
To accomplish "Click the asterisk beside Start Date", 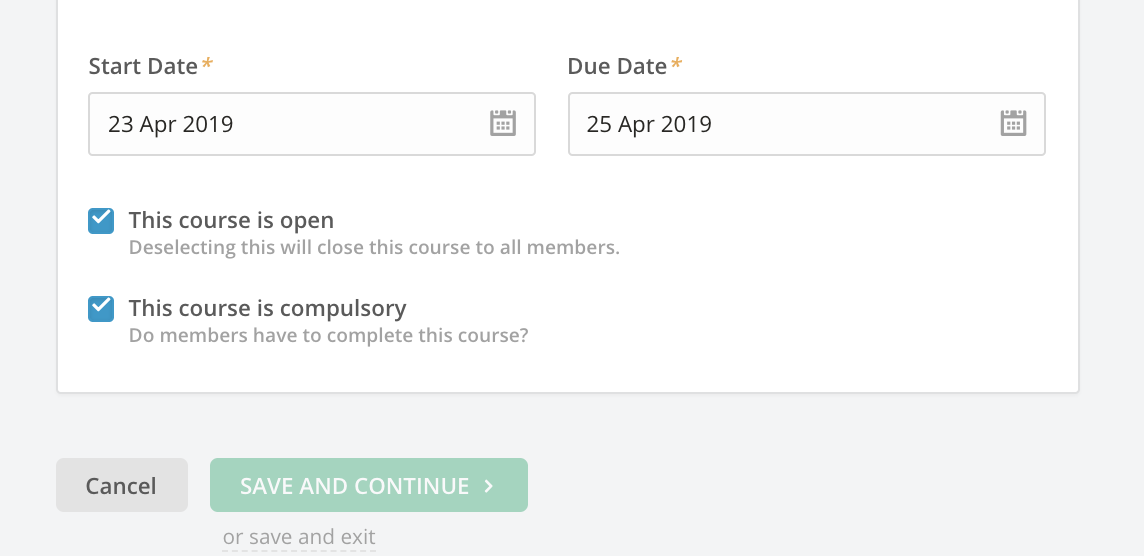I will 208,66.
